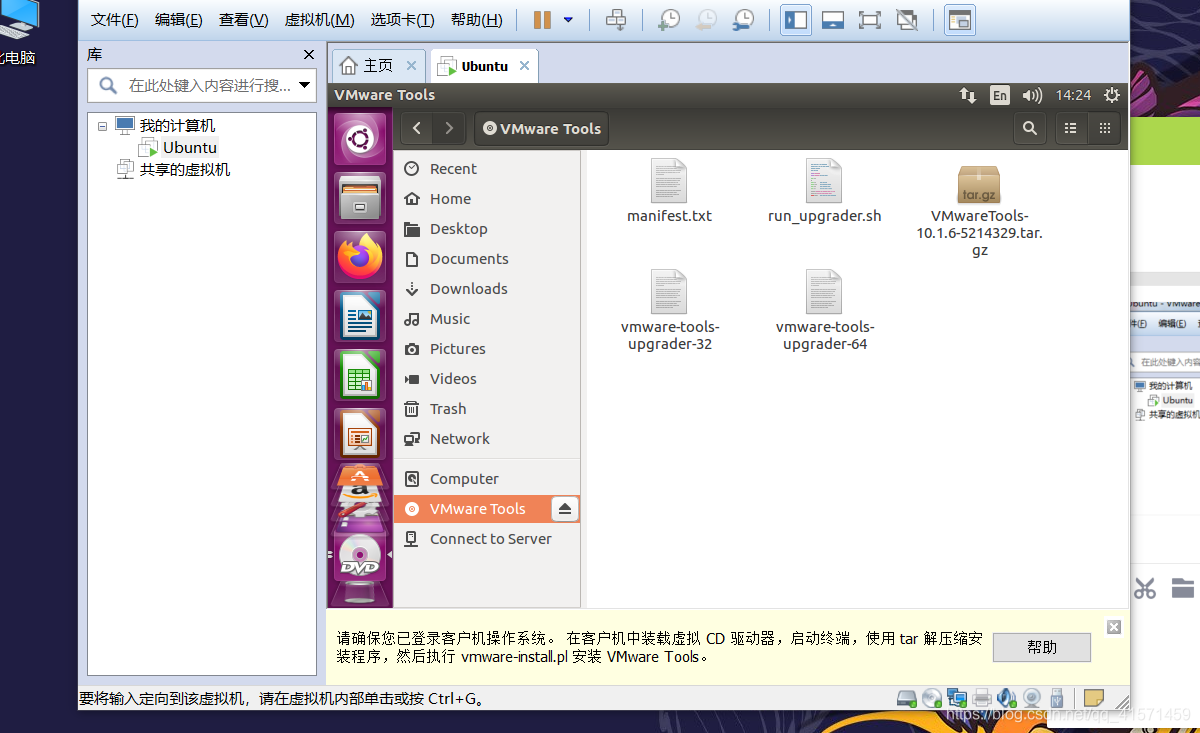Click the webcam status icon
Screen dimensions: 1200x733
pyautogui.click(x=1031, y=698)
